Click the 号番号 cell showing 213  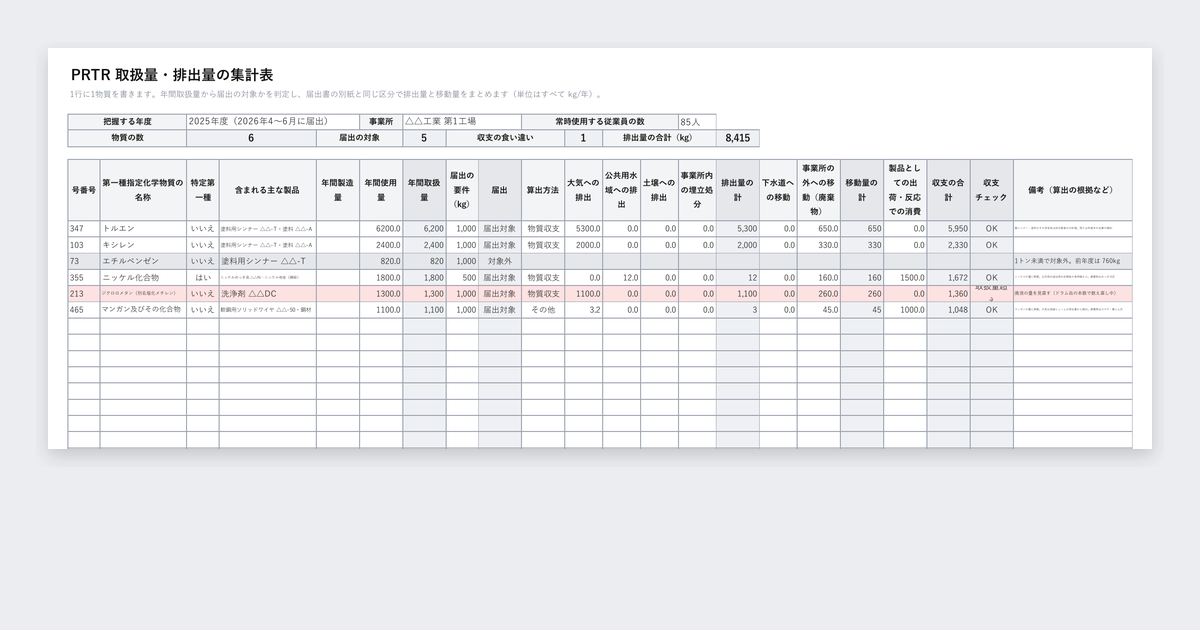click(x=83, y=294)
